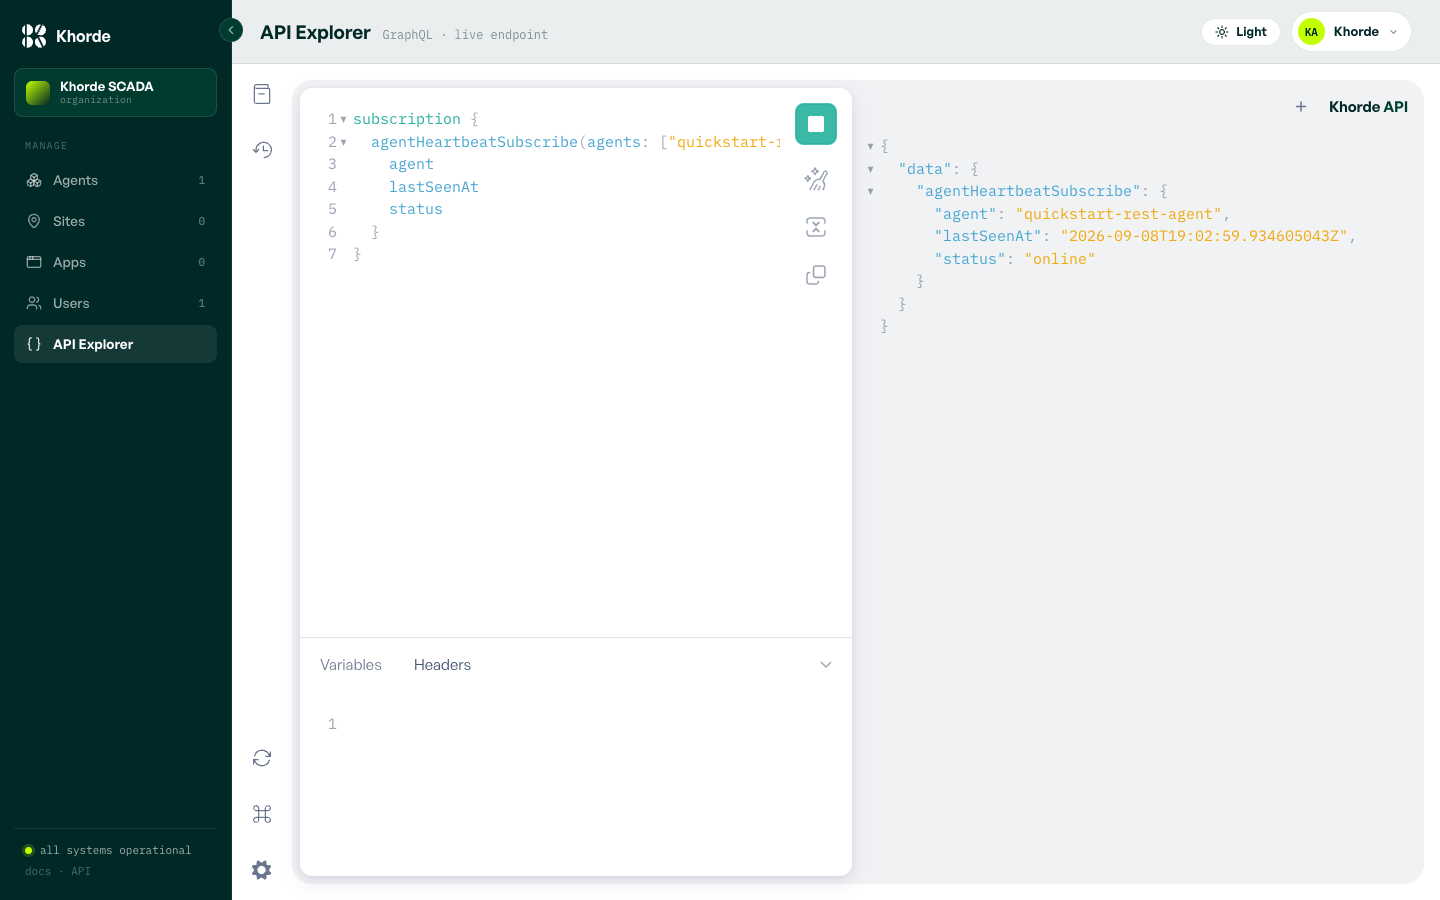Click the lastSeenAt timestamp value in response
The image size is (1440, 900).
[1204, 236]
